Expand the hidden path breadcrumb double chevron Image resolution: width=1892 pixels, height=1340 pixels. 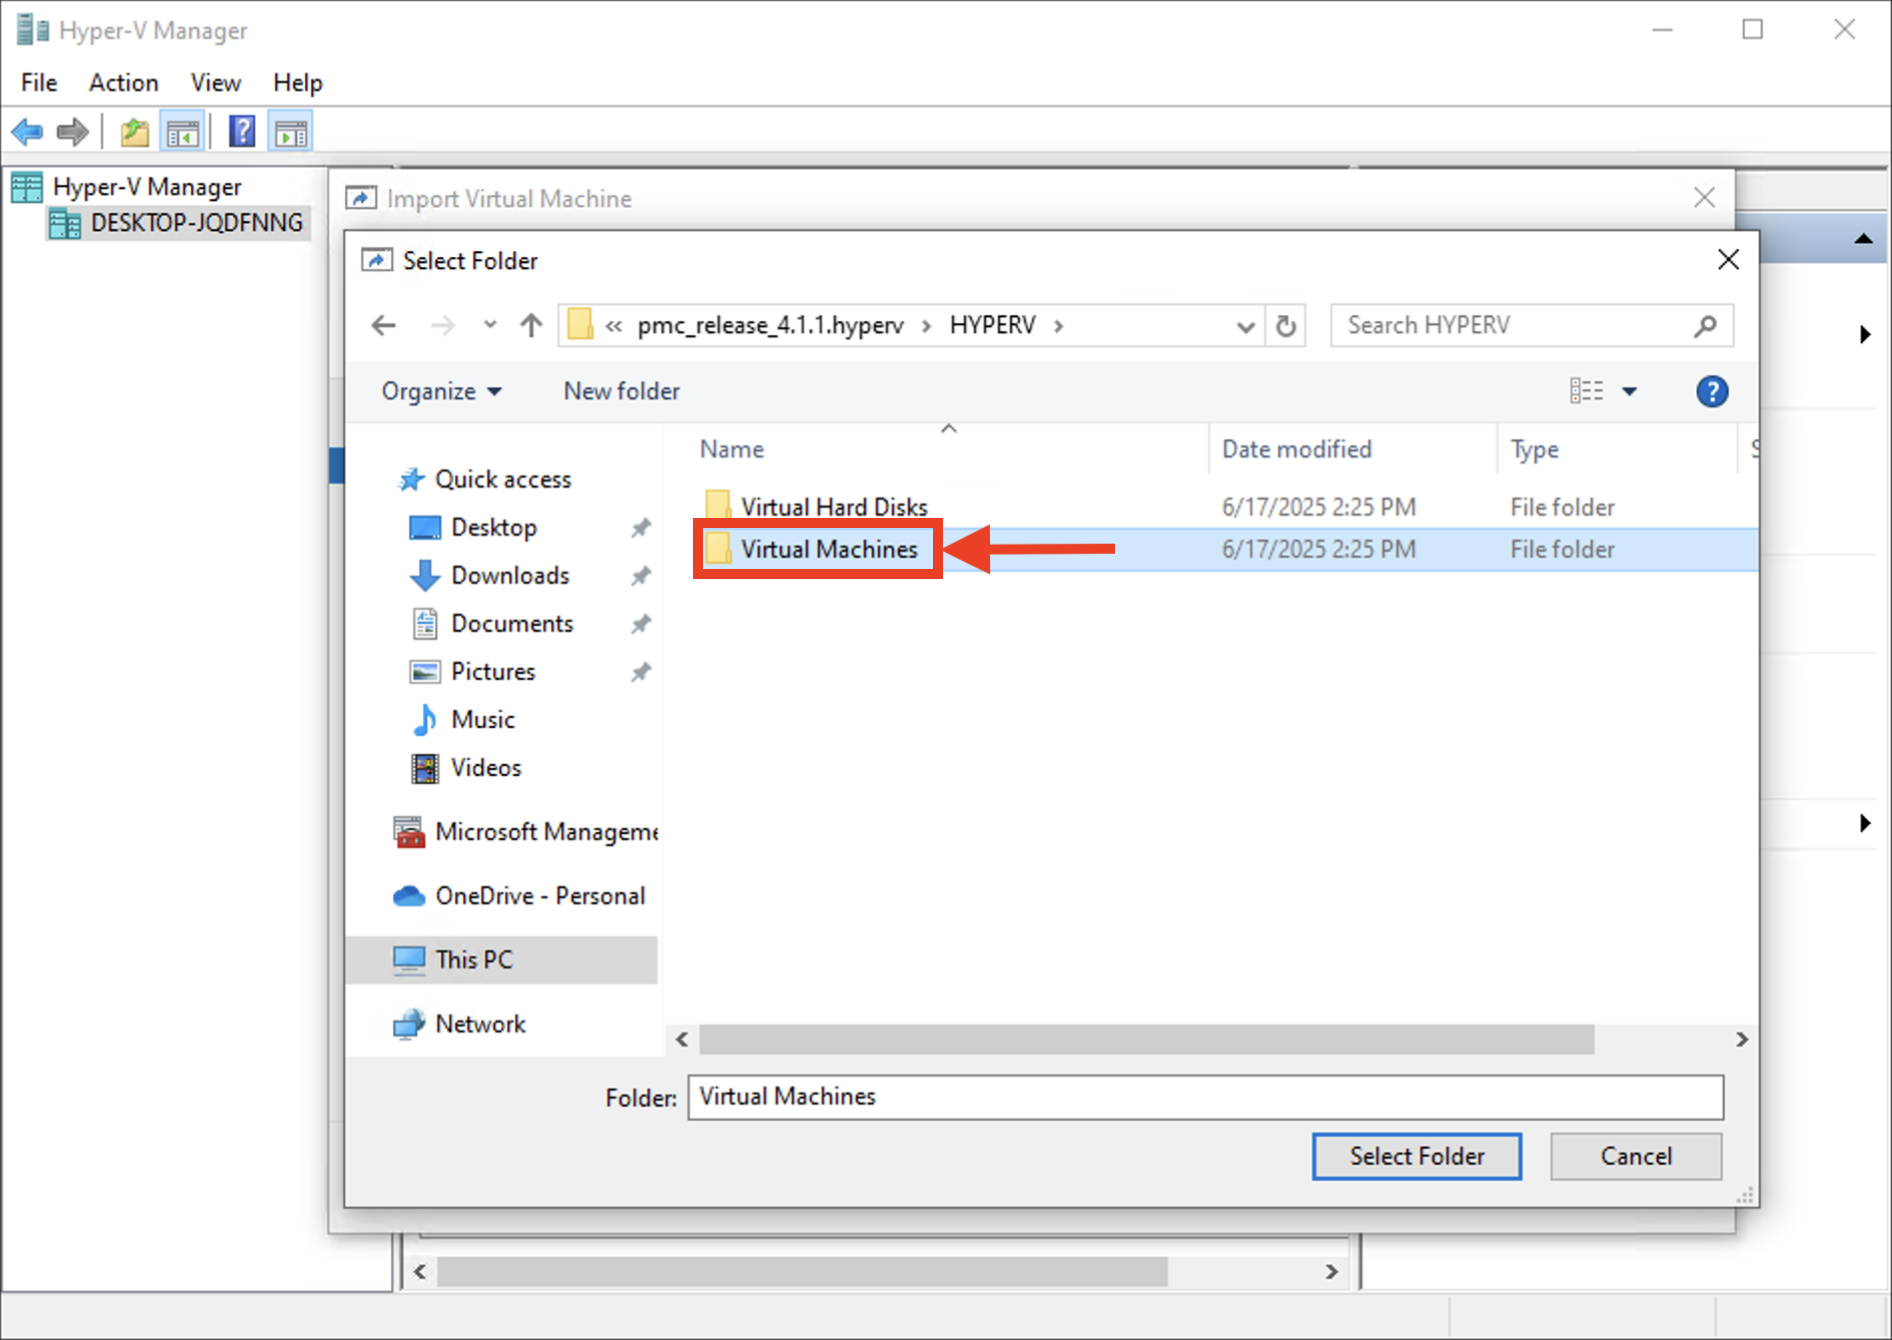coord(614,325)
